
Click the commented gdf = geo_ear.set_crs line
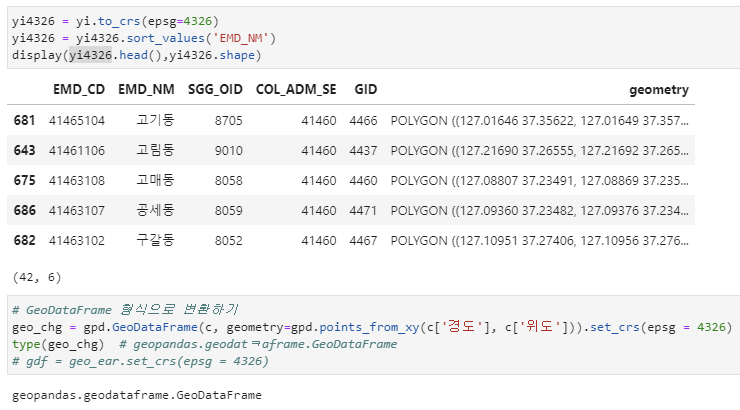click(140, 361)
